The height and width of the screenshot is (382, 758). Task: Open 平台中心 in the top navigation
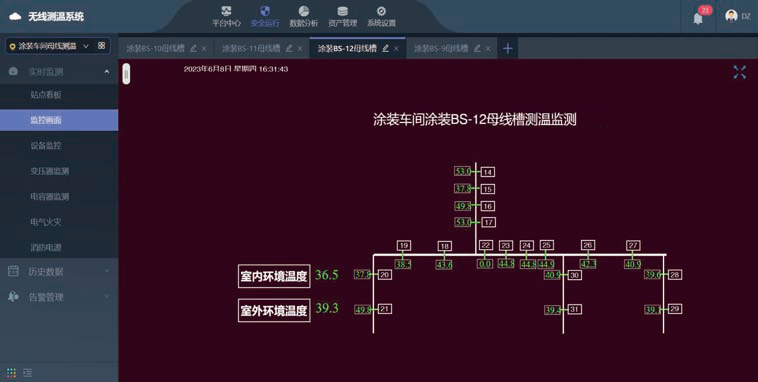[x=226, y=16]
